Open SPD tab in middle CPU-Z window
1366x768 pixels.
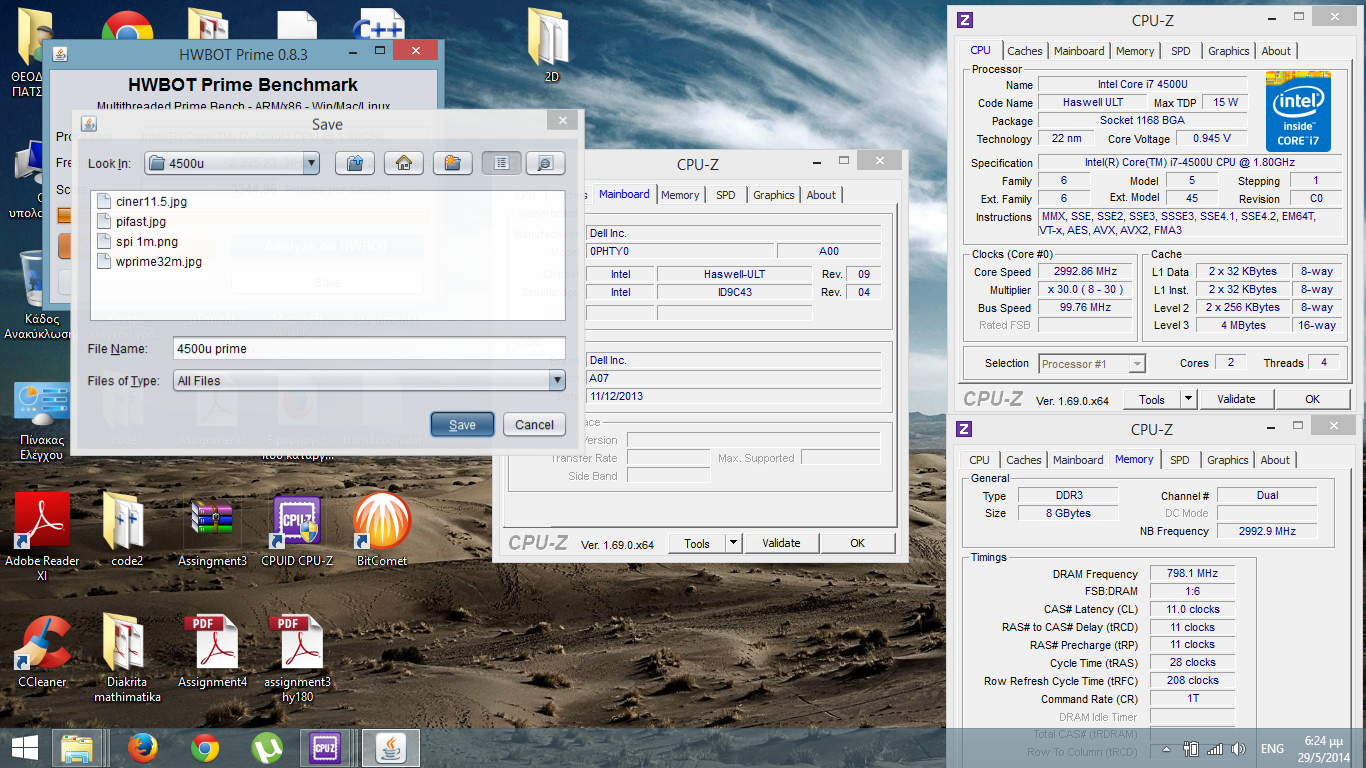point(725,195)
